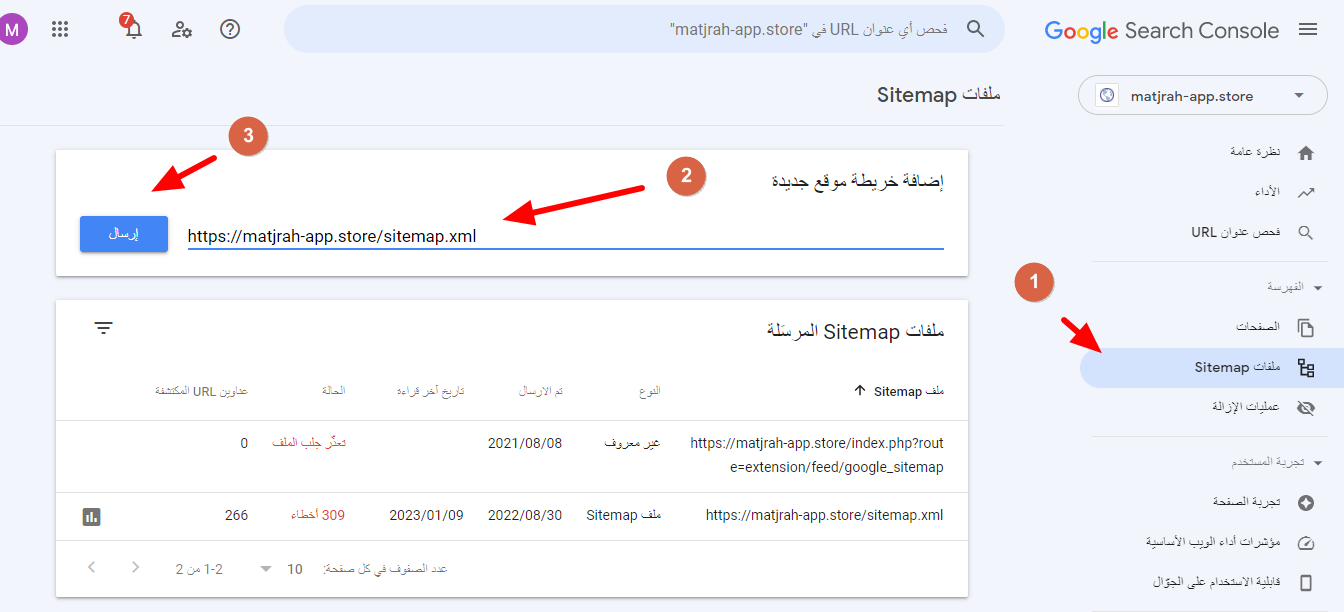Open the help question mark icon
This screenshot has width=1344, height=612.
230,29
